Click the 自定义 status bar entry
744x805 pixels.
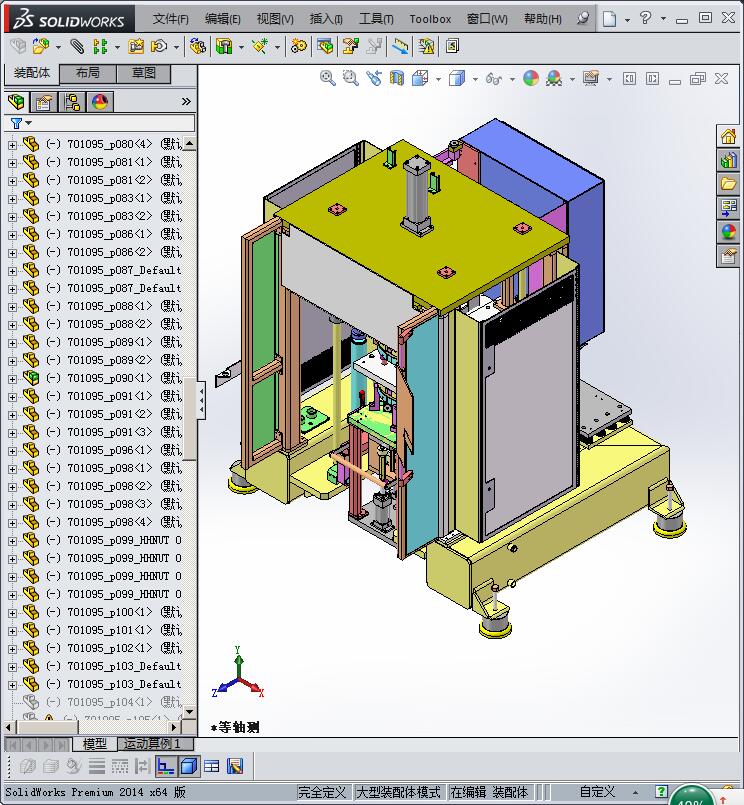click(597, 792)
